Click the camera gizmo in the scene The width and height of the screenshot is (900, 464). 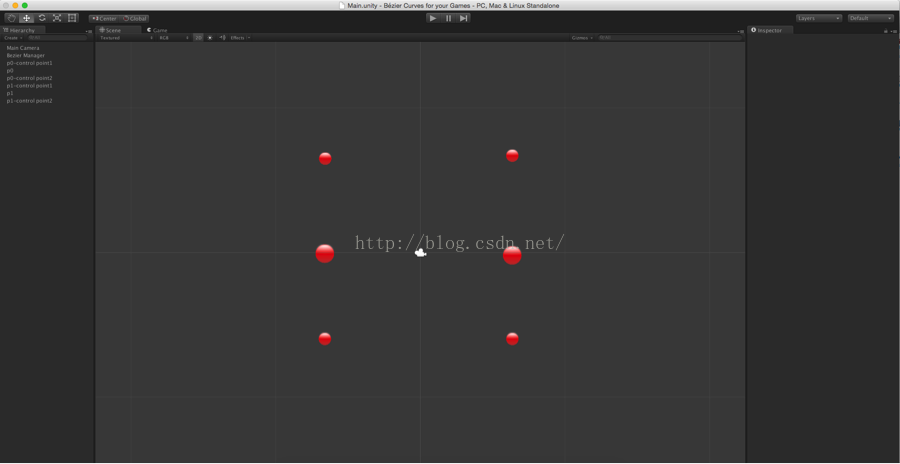(421, 252)
